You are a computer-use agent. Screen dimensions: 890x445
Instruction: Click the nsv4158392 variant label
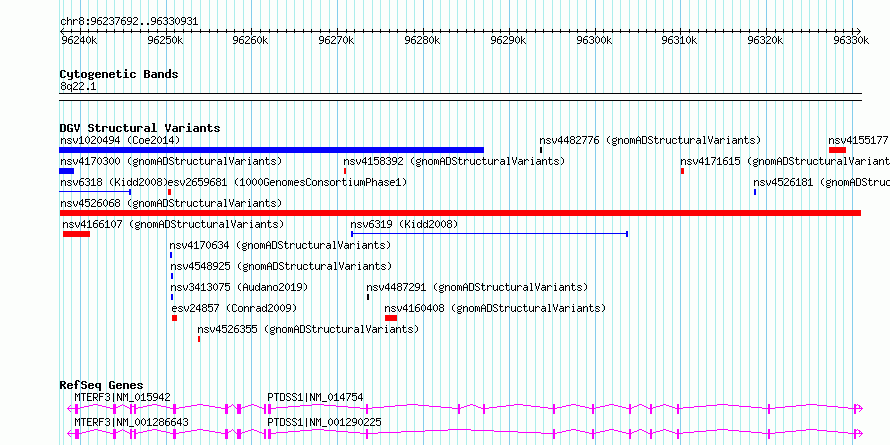click(x=454, y=161)
